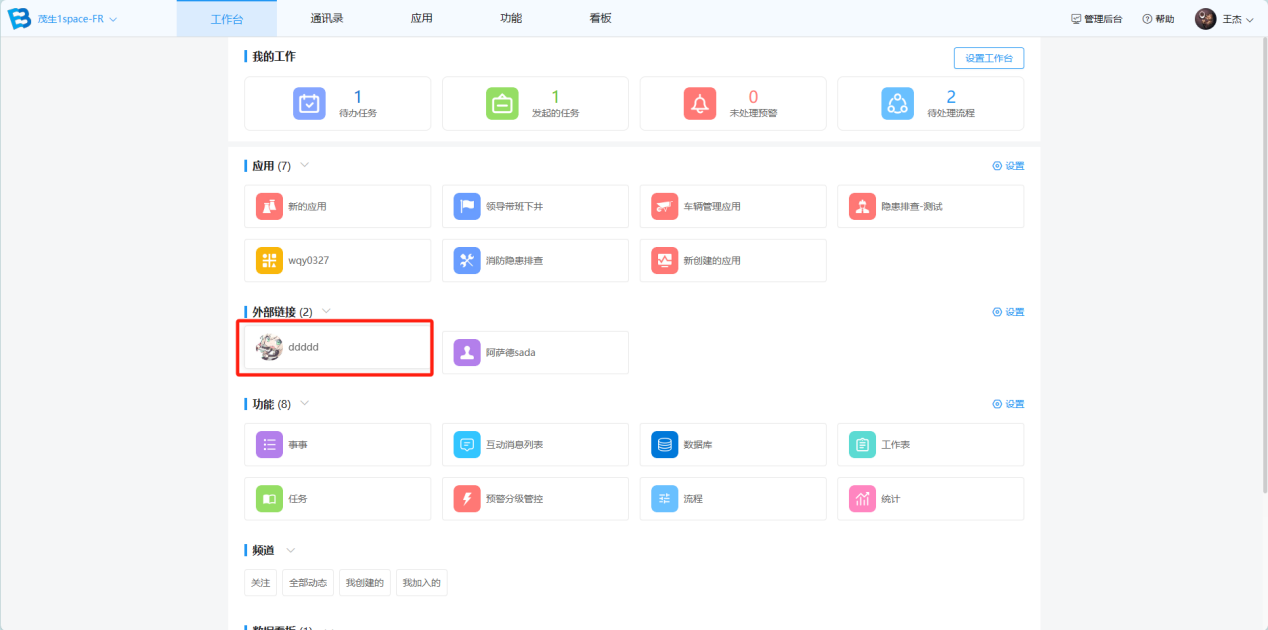Collapse the 应用 (7) section
This screenshot has height=630, width=1268.
[305, 165]
